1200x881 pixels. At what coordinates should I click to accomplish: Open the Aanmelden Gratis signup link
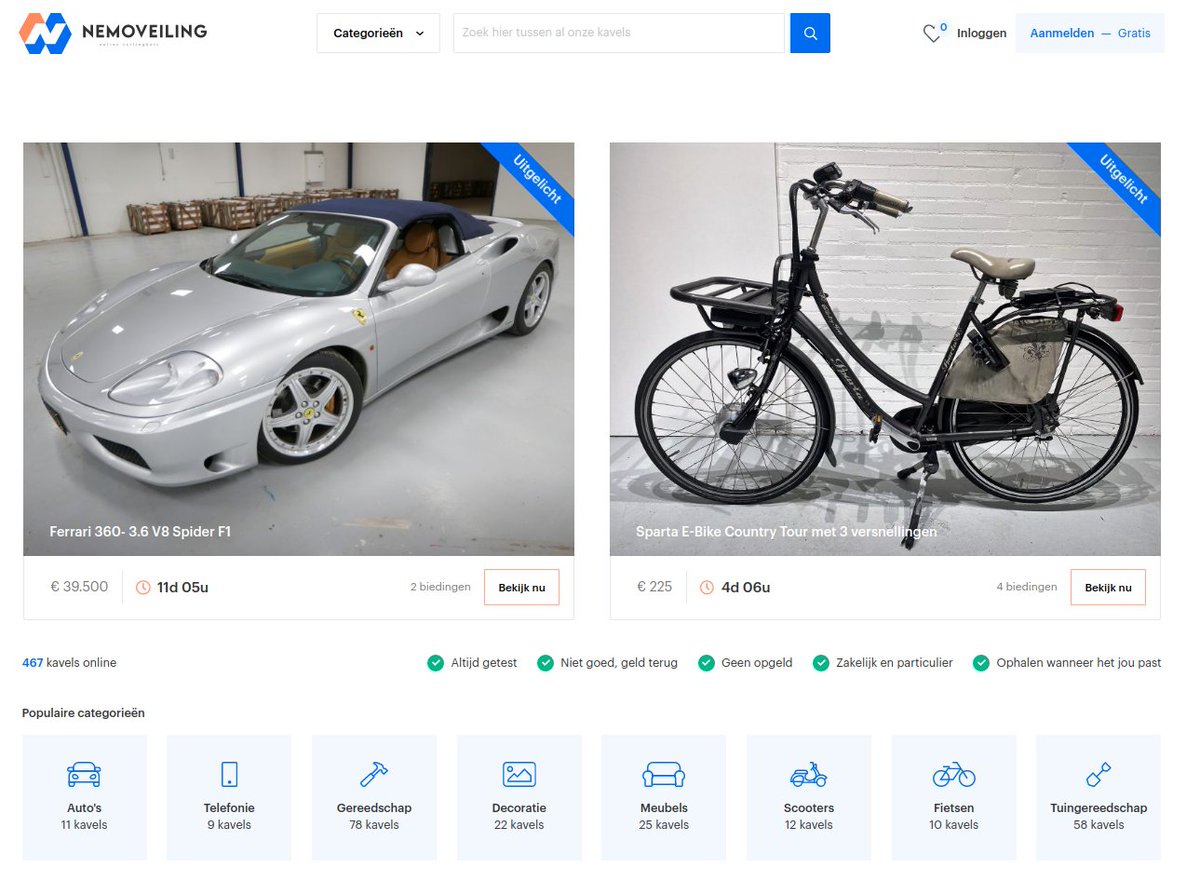click(x=1089, y=33)
